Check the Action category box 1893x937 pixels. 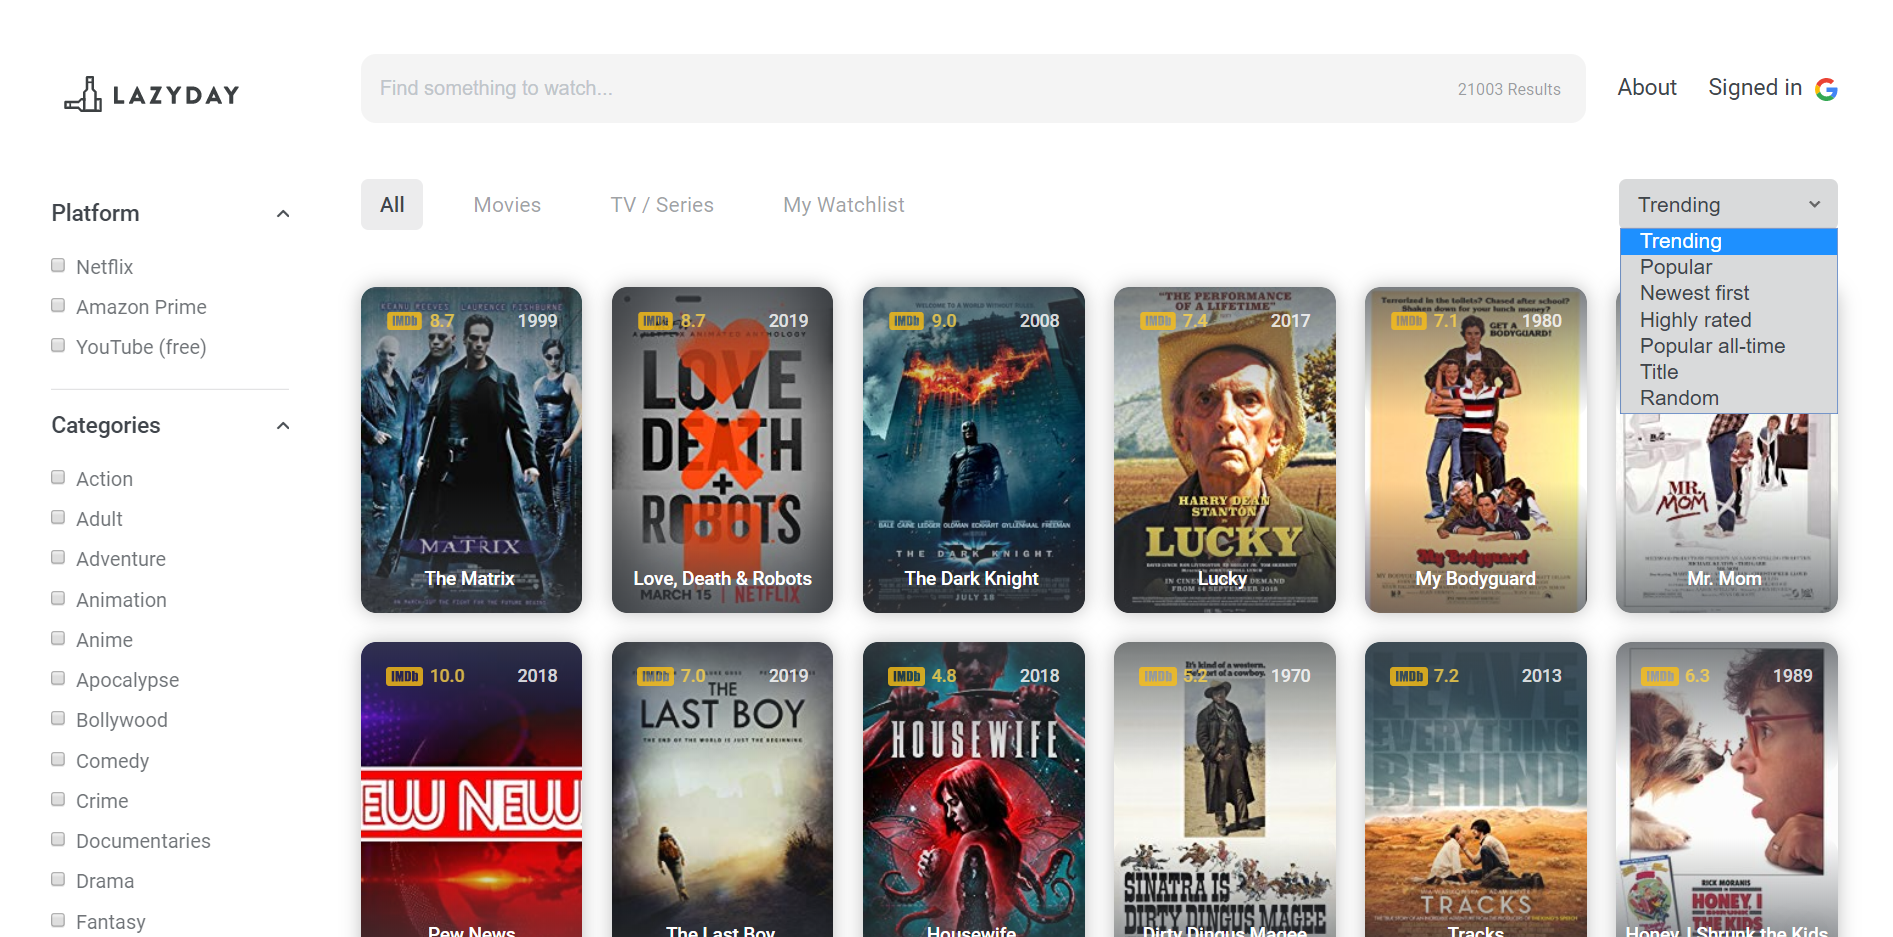point(58,477)
